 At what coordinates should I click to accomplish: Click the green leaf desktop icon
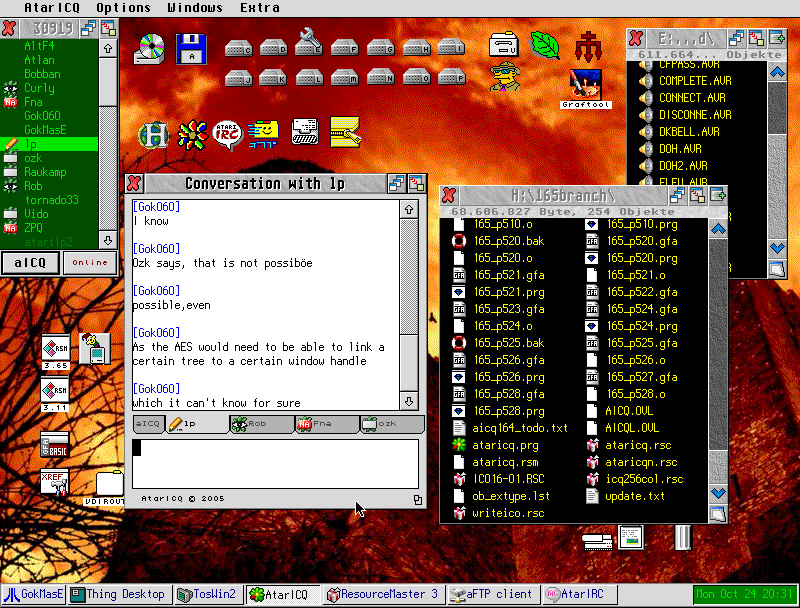pyautogui.click(x=545, y=45)
